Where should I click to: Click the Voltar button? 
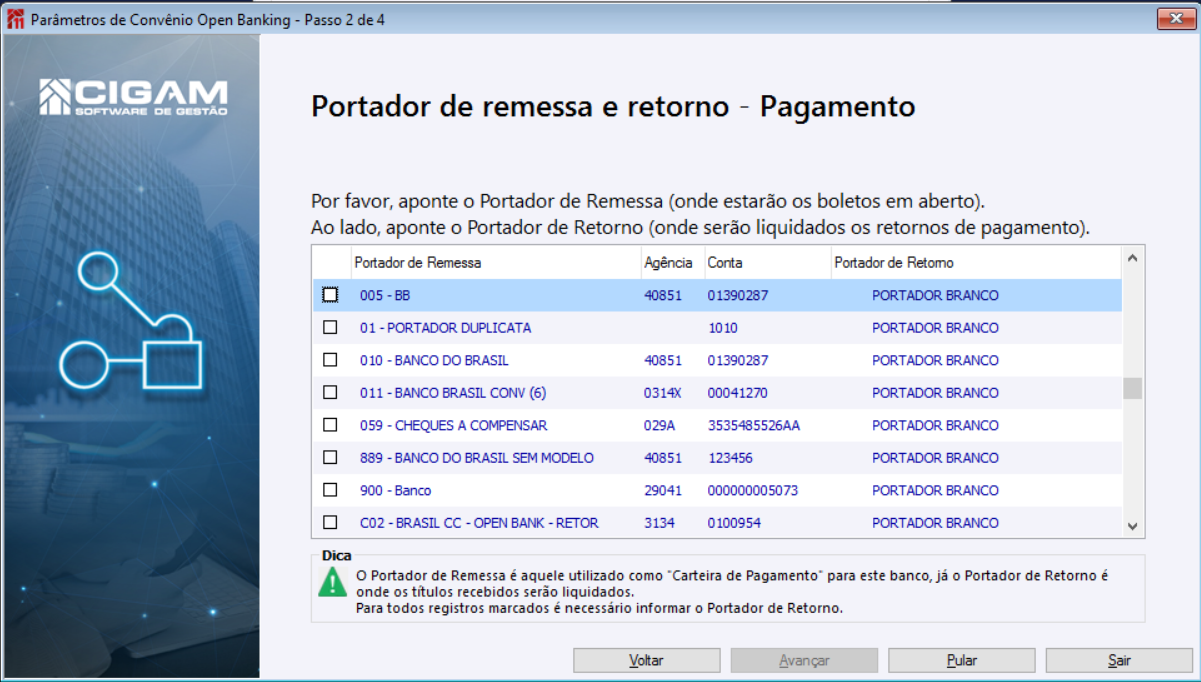point(646,660)
